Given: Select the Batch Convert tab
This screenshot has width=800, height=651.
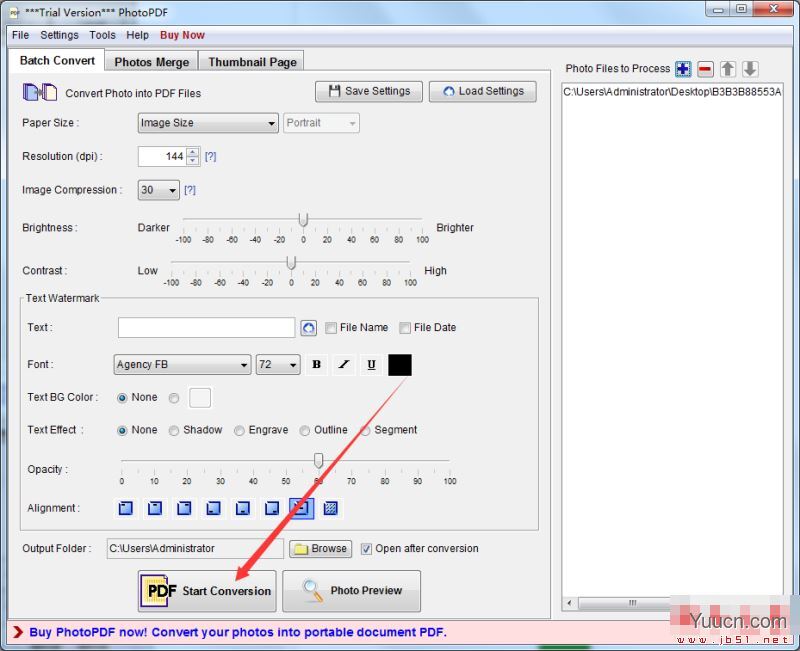Looking at the screenshot, I should click(57, 60).
